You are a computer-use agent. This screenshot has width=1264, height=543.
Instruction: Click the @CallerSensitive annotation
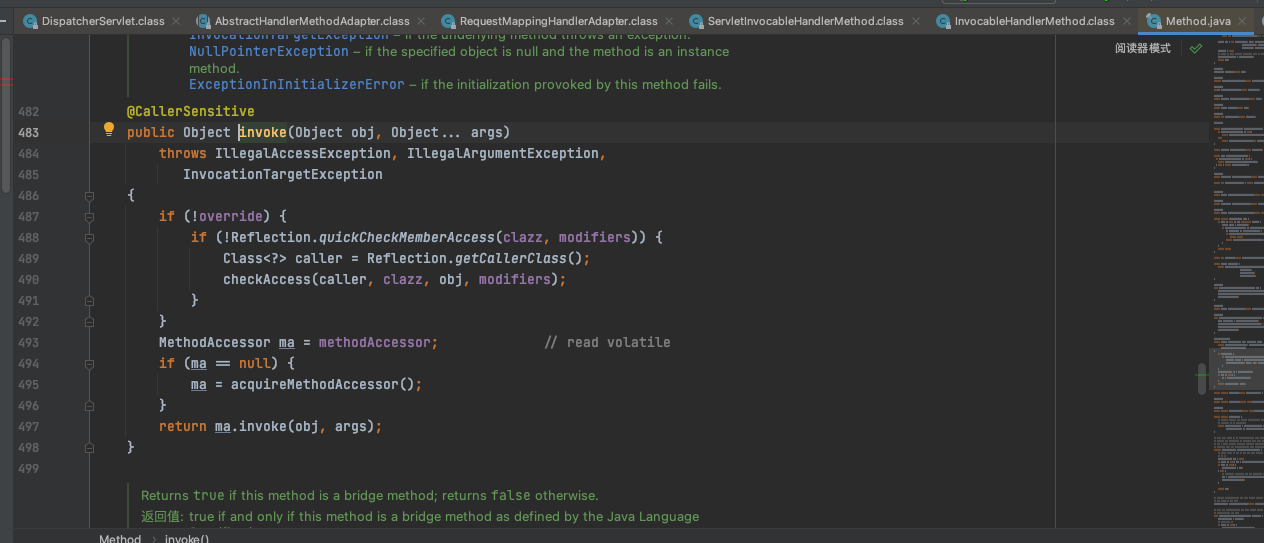191,111
